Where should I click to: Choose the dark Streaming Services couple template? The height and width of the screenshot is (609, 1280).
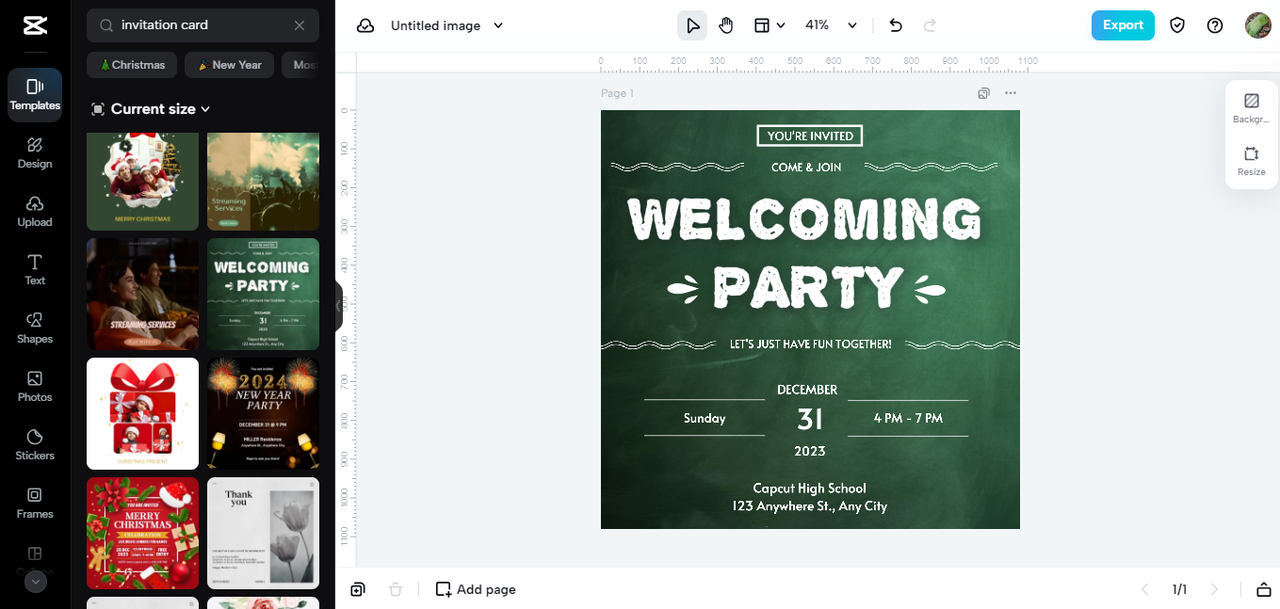[143, 294]
